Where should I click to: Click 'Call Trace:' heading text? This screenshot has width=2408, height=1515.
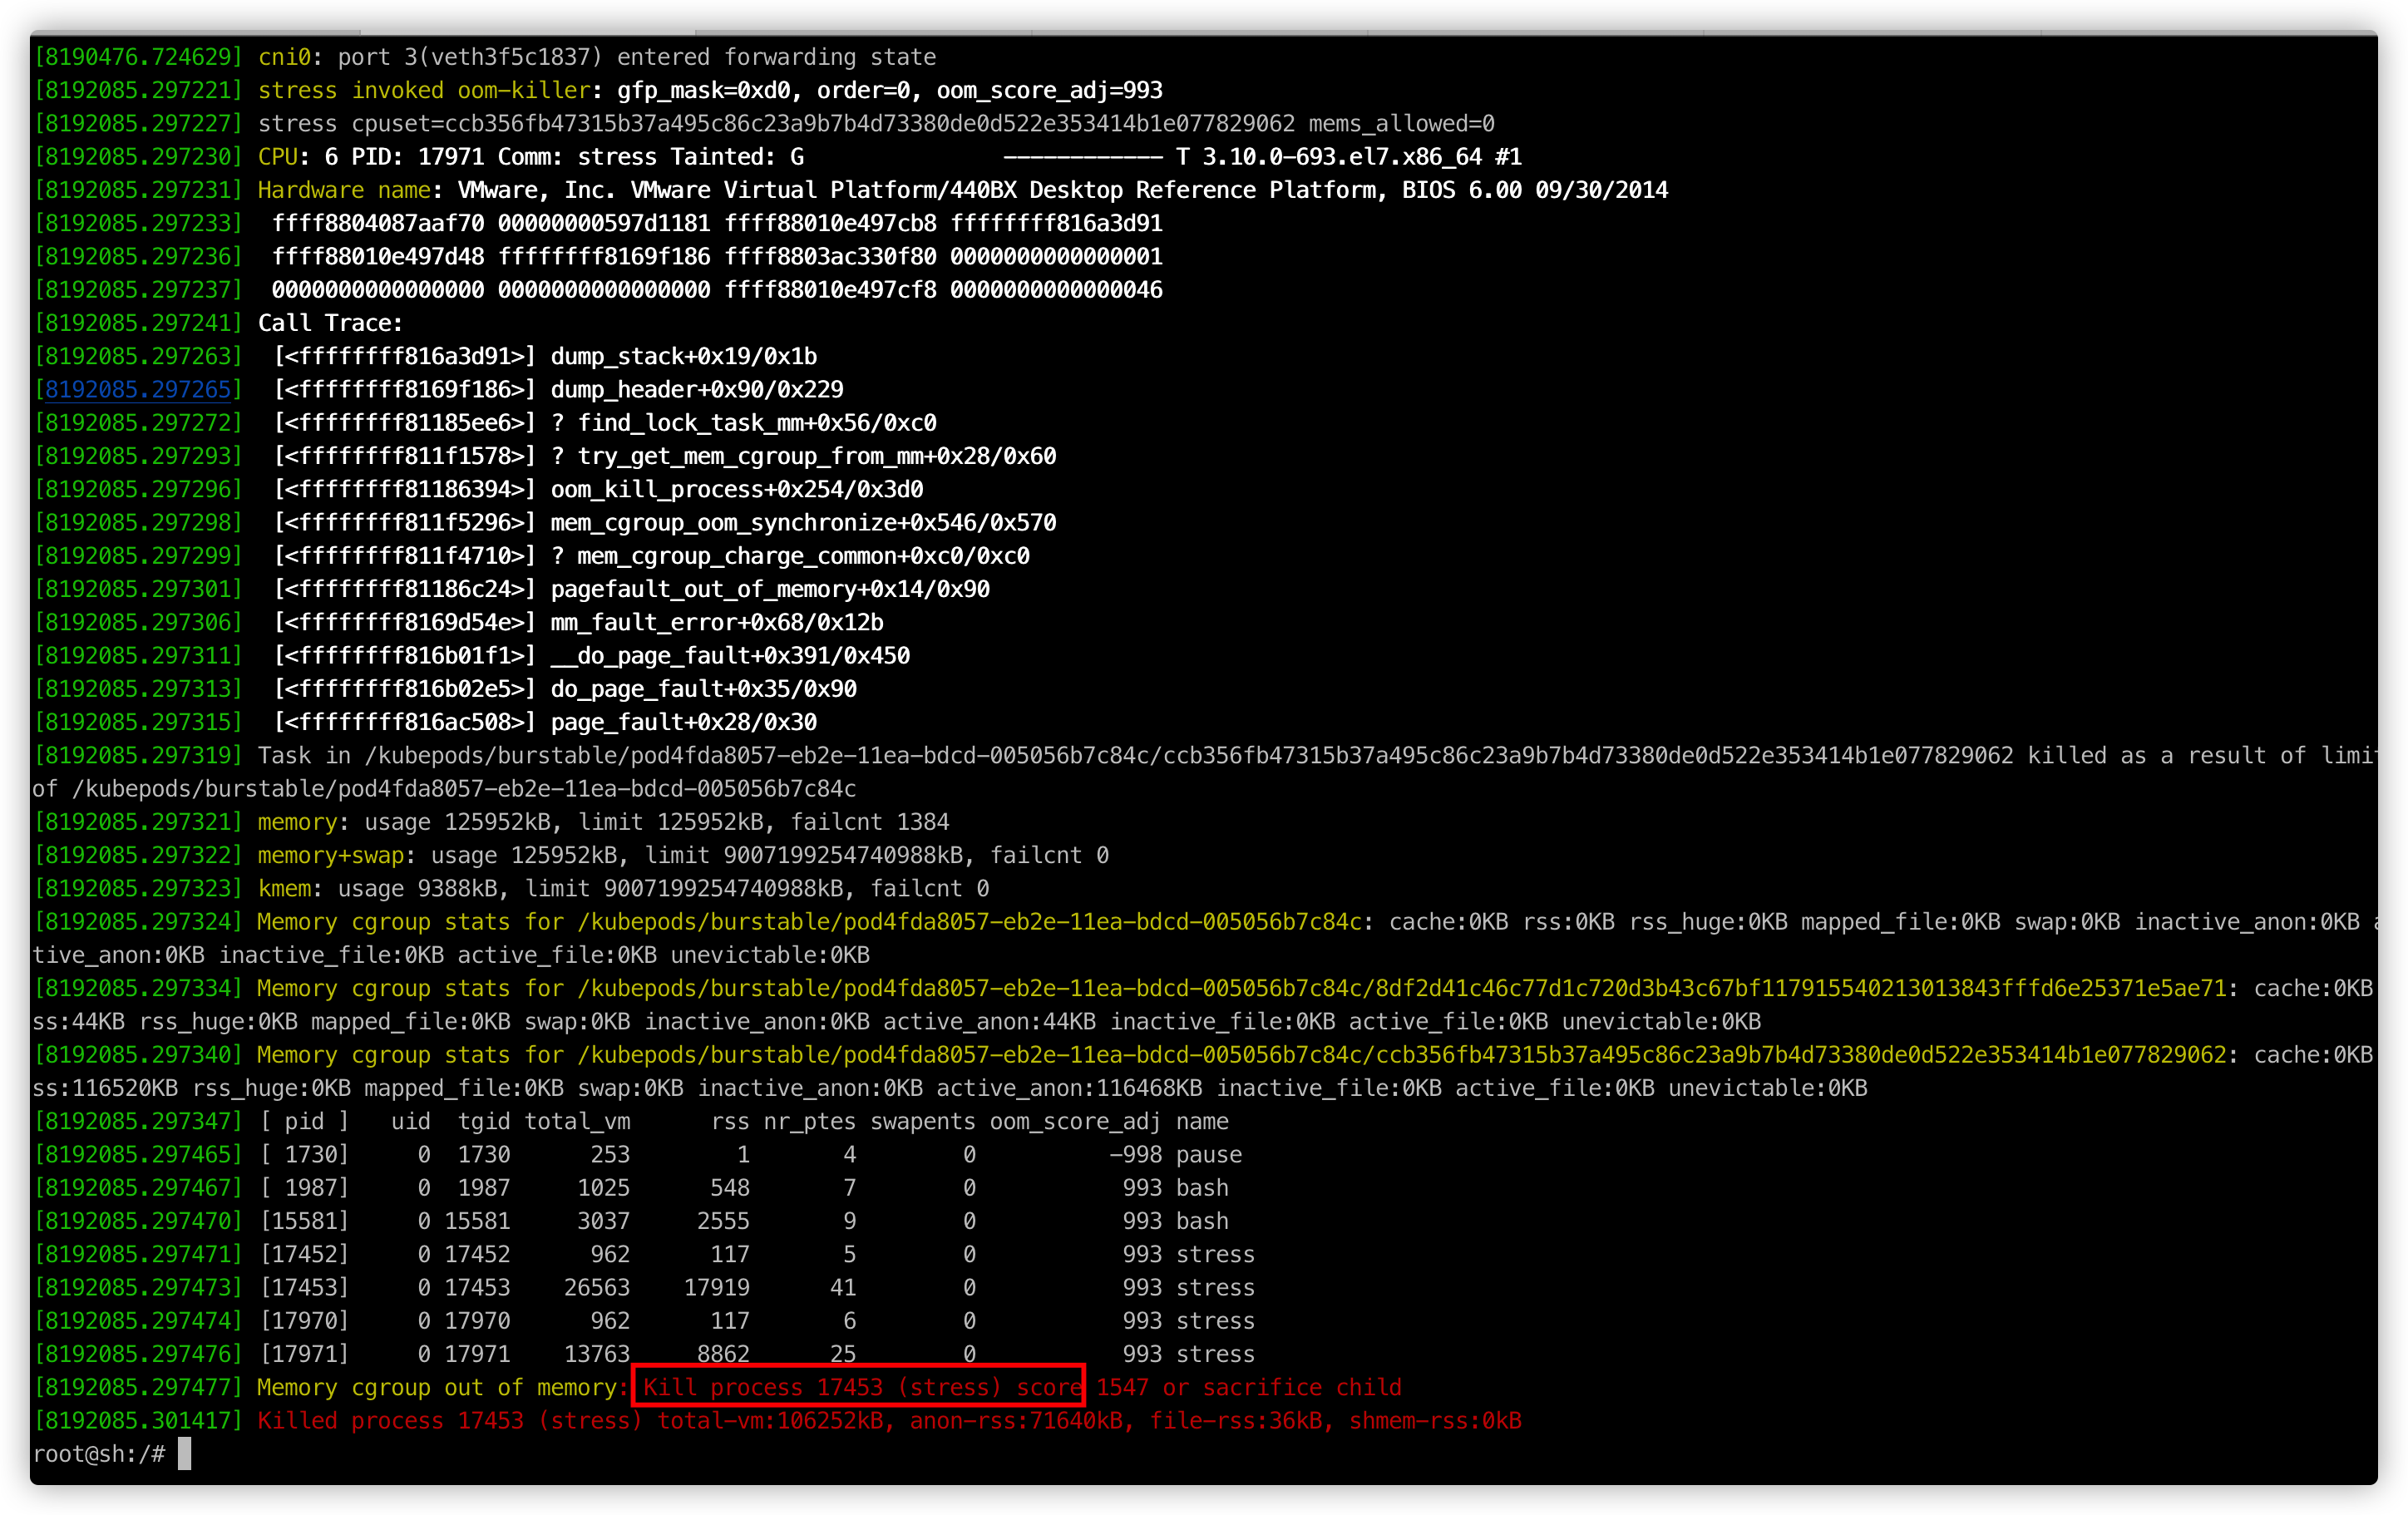(x=330, y=323)
